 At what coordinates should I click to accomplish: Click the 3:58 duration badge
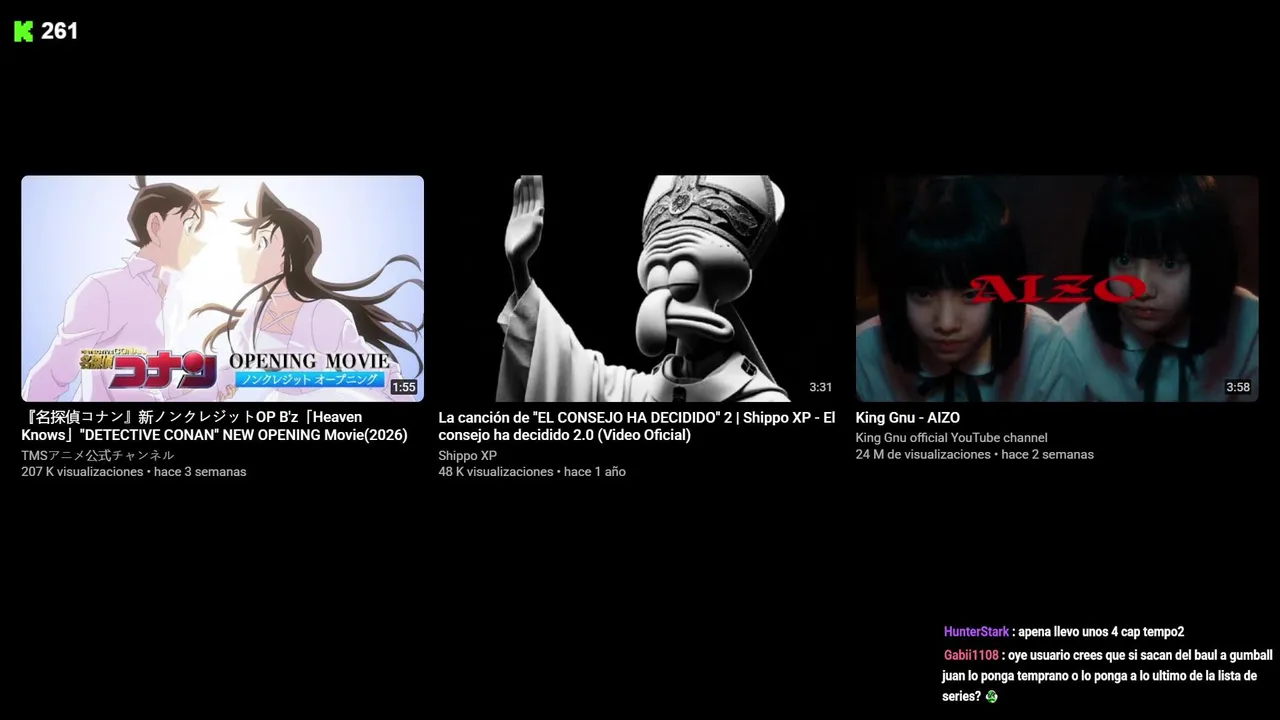tap(1238, 388)
